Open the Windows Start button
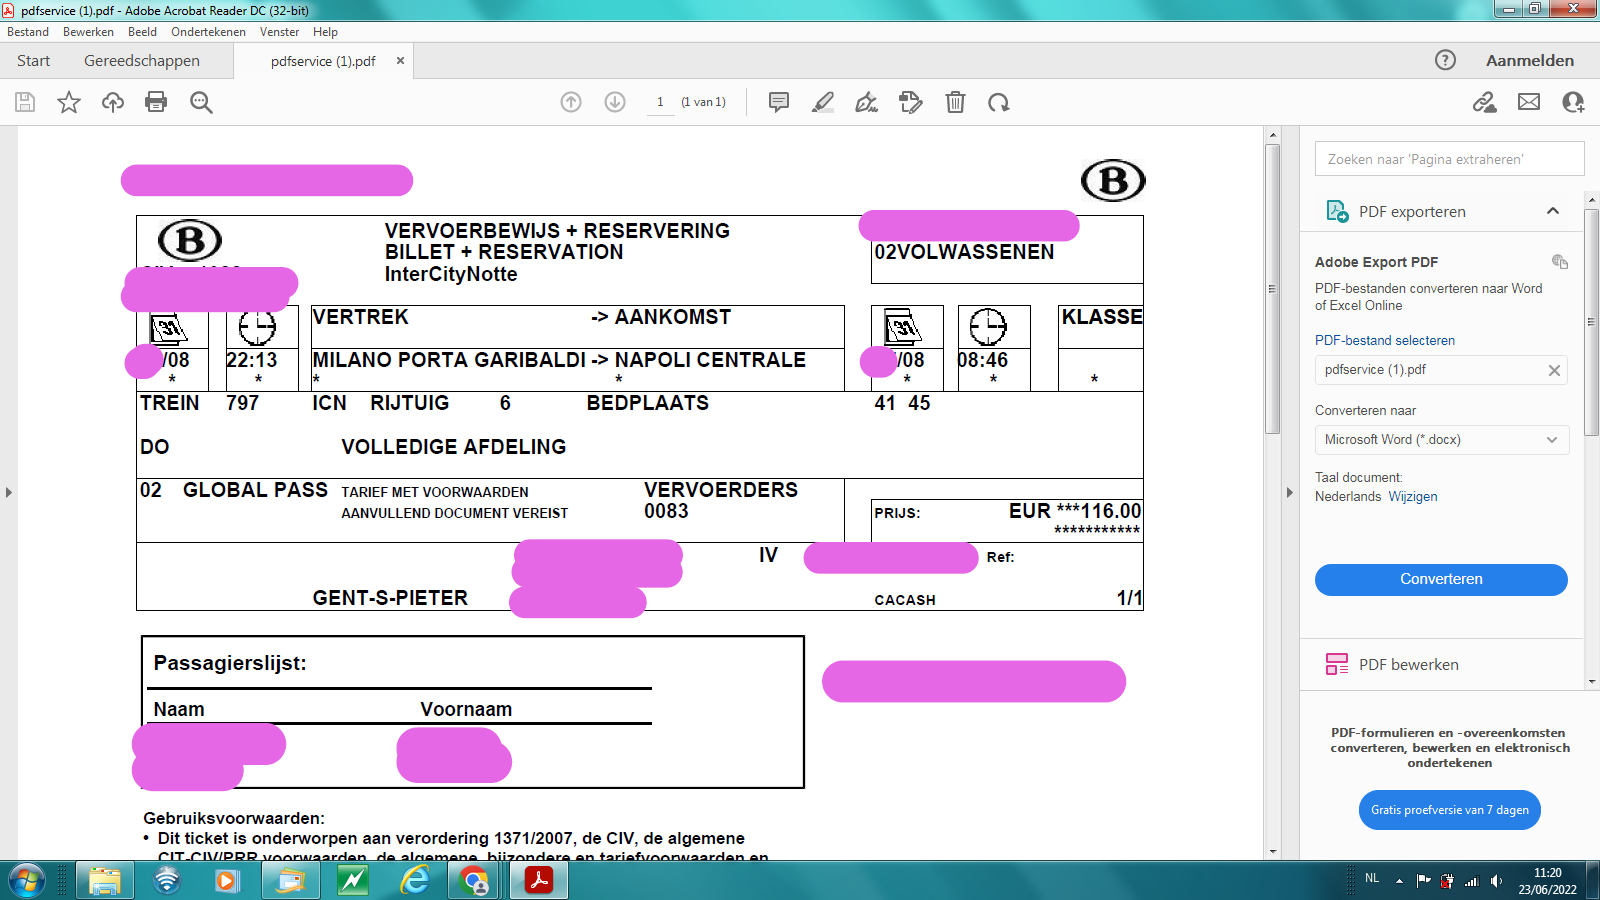This screenshot has height=900, width=1600. tap(27, 881)
